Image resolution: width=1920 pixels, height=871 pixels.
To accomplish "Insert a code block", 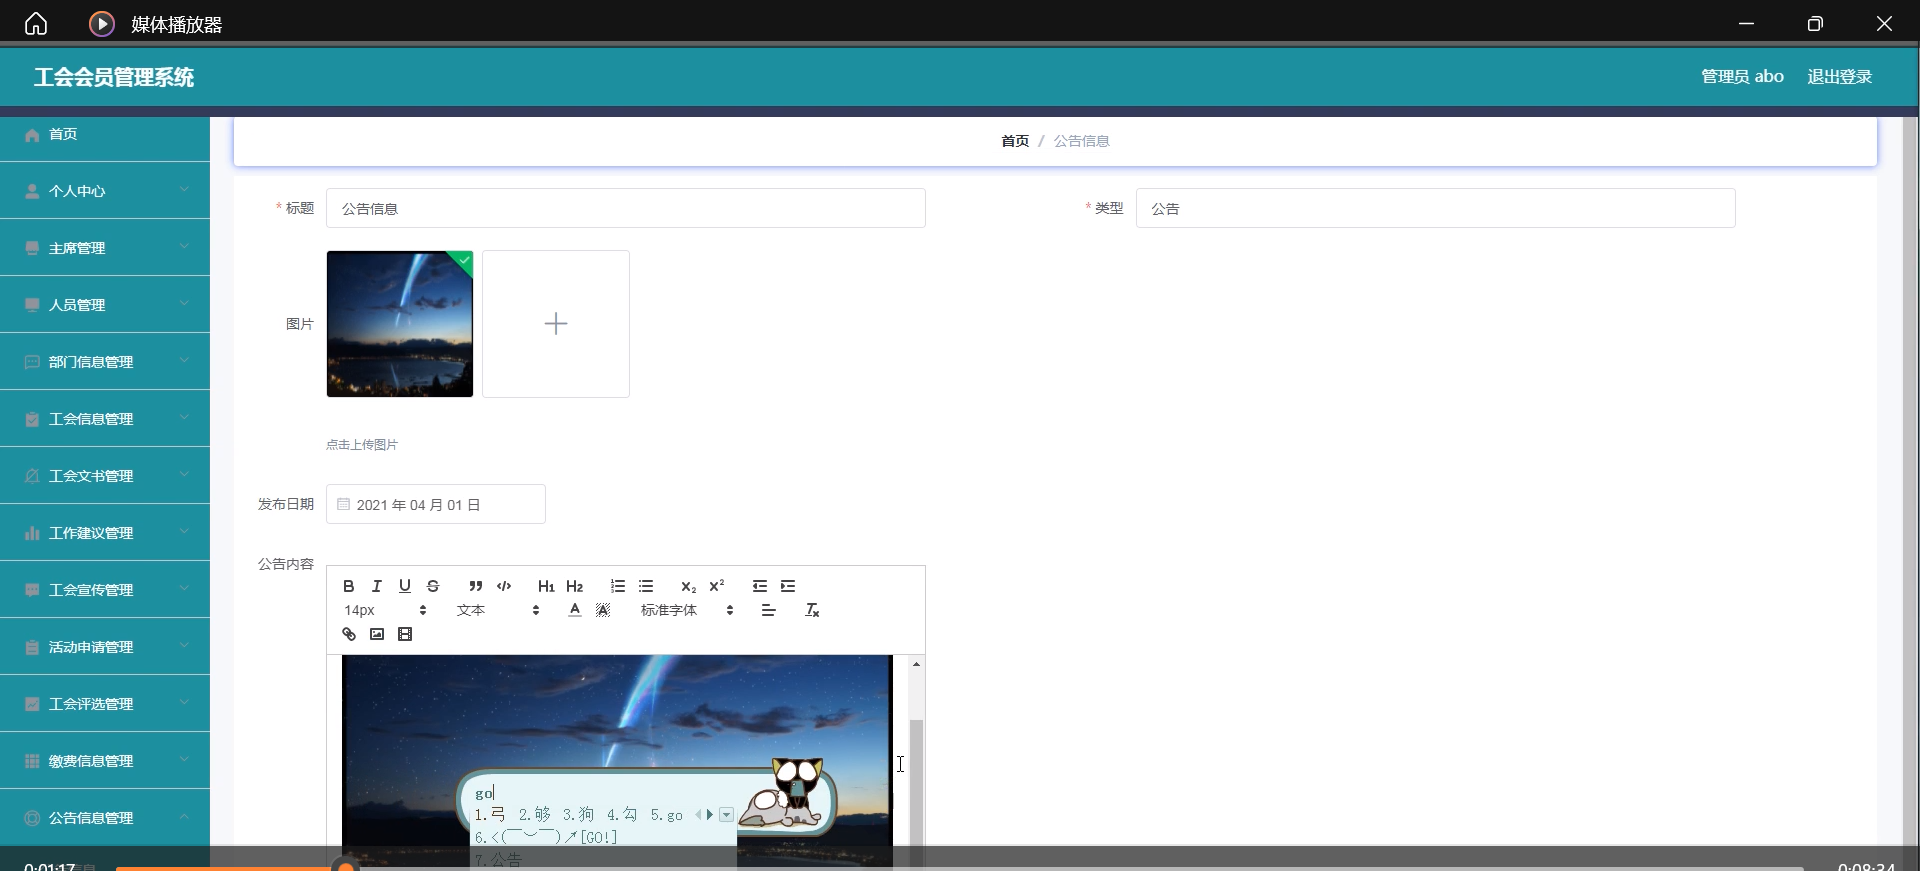I will pyautogui.click(x=504, y=586).
